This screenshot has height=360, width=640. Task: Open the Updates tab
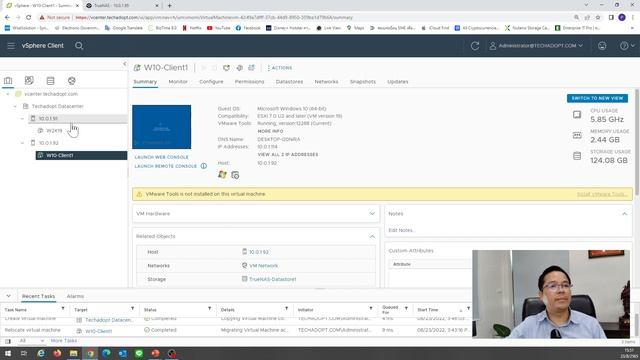click(x=398, y=82)
